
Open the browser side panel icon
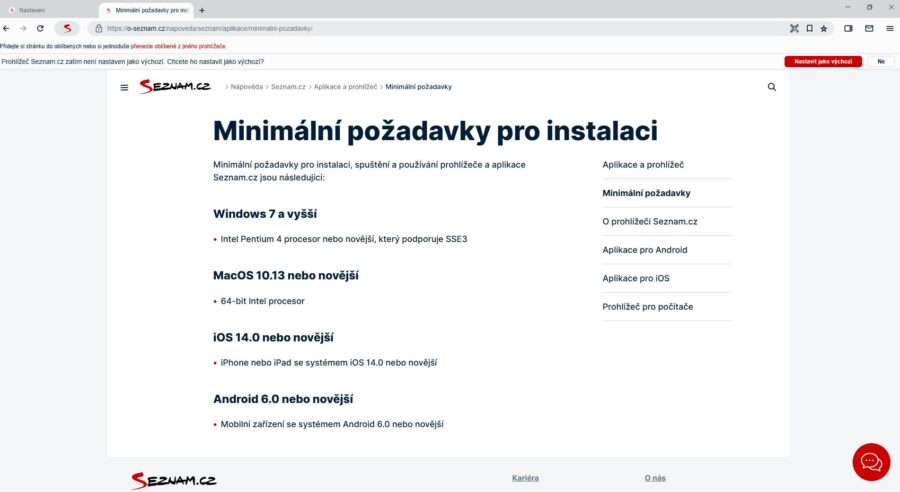848,28
